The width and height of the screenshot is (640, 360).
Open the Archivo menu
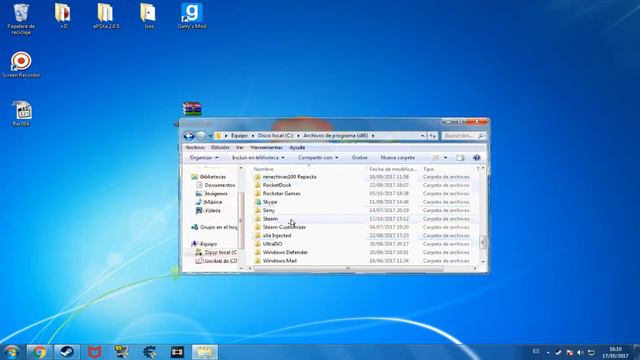point(195,147)
